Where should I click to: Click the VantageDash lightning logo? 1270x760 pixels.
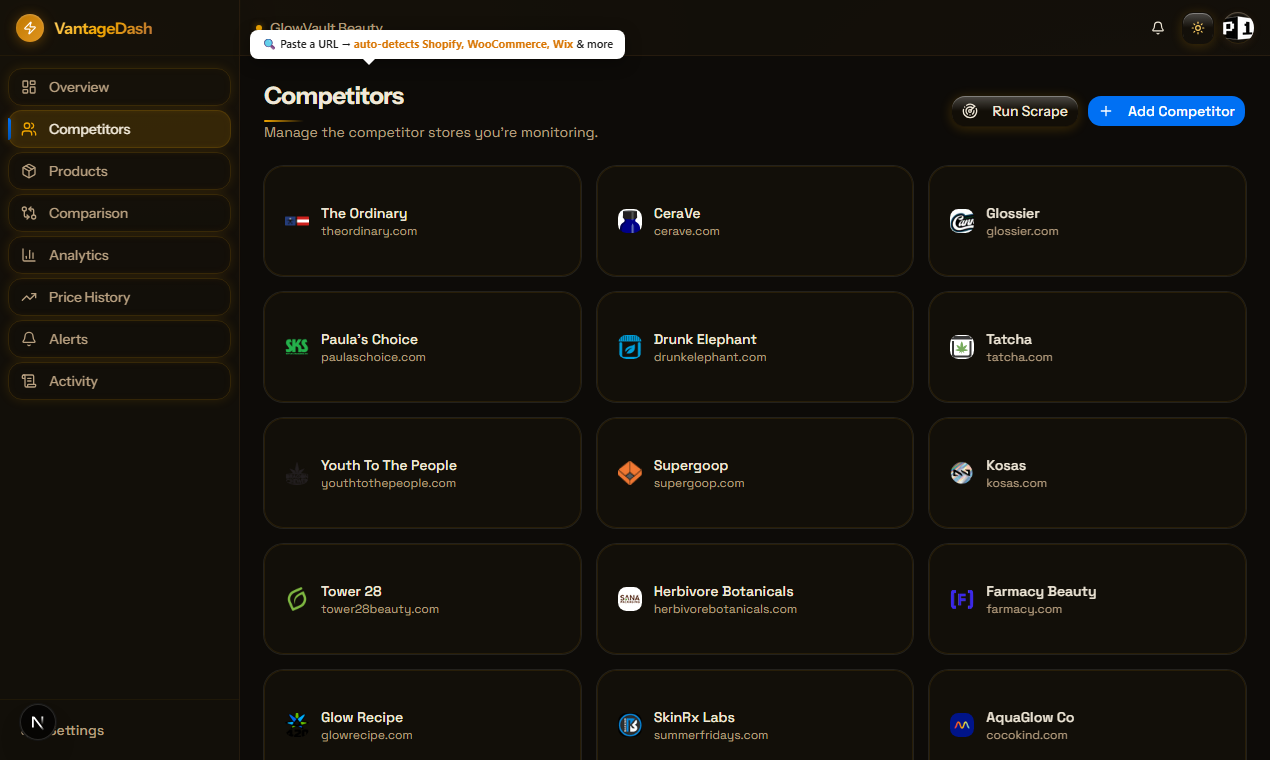tap(30, 28)
